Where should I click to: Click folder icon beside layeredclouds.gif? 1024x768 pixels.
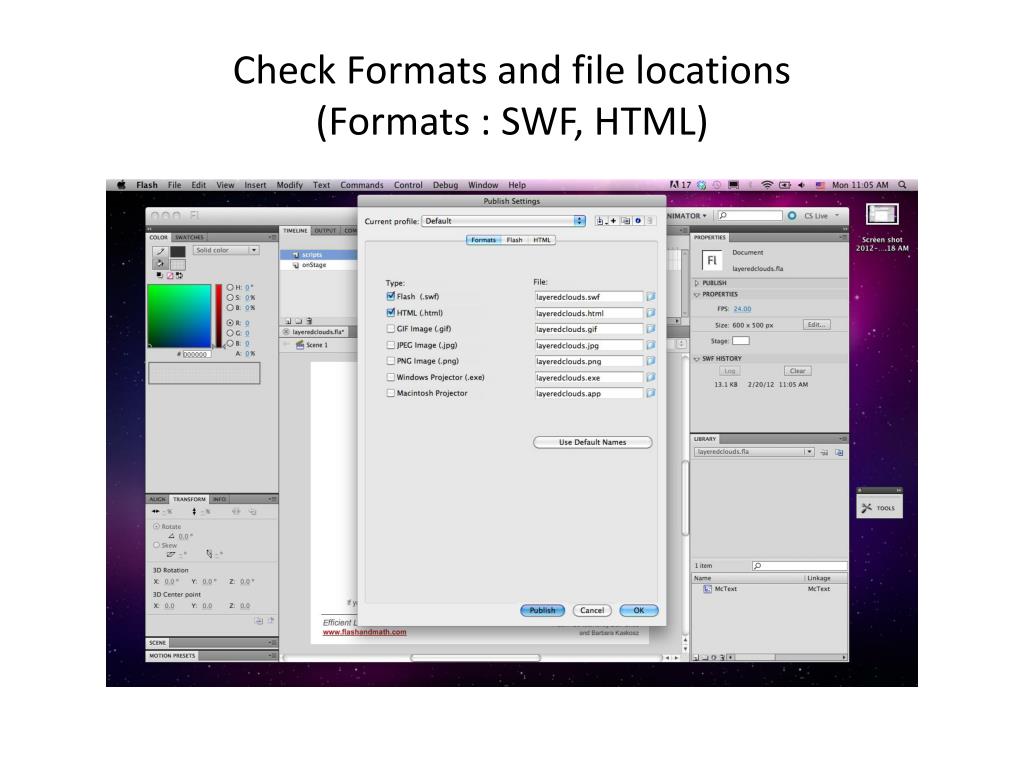pyautogui.click(x=650, y=329)
